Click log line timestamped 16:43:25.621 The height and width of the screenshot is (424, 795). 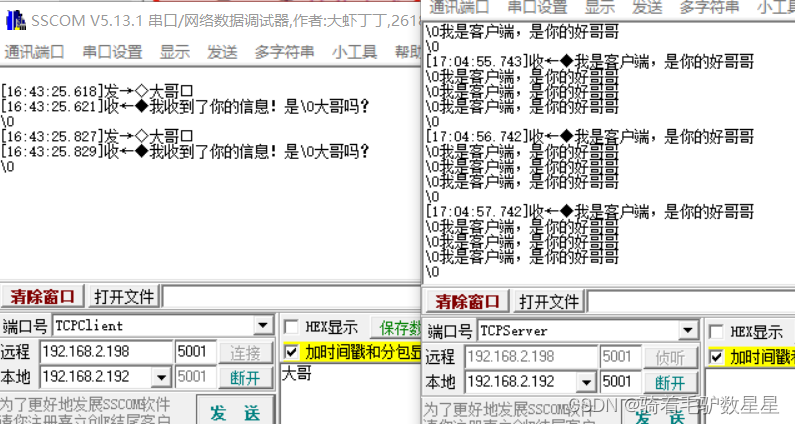pyautogui.click(x=185, y=107)
